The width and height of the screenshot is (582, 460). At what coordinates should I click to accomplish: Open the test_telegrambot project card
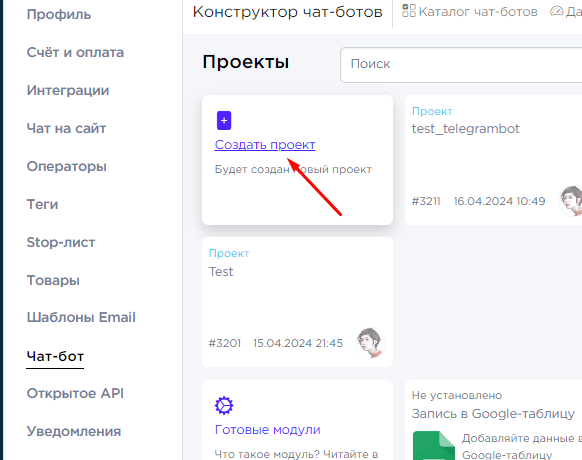tap(493, 160)
